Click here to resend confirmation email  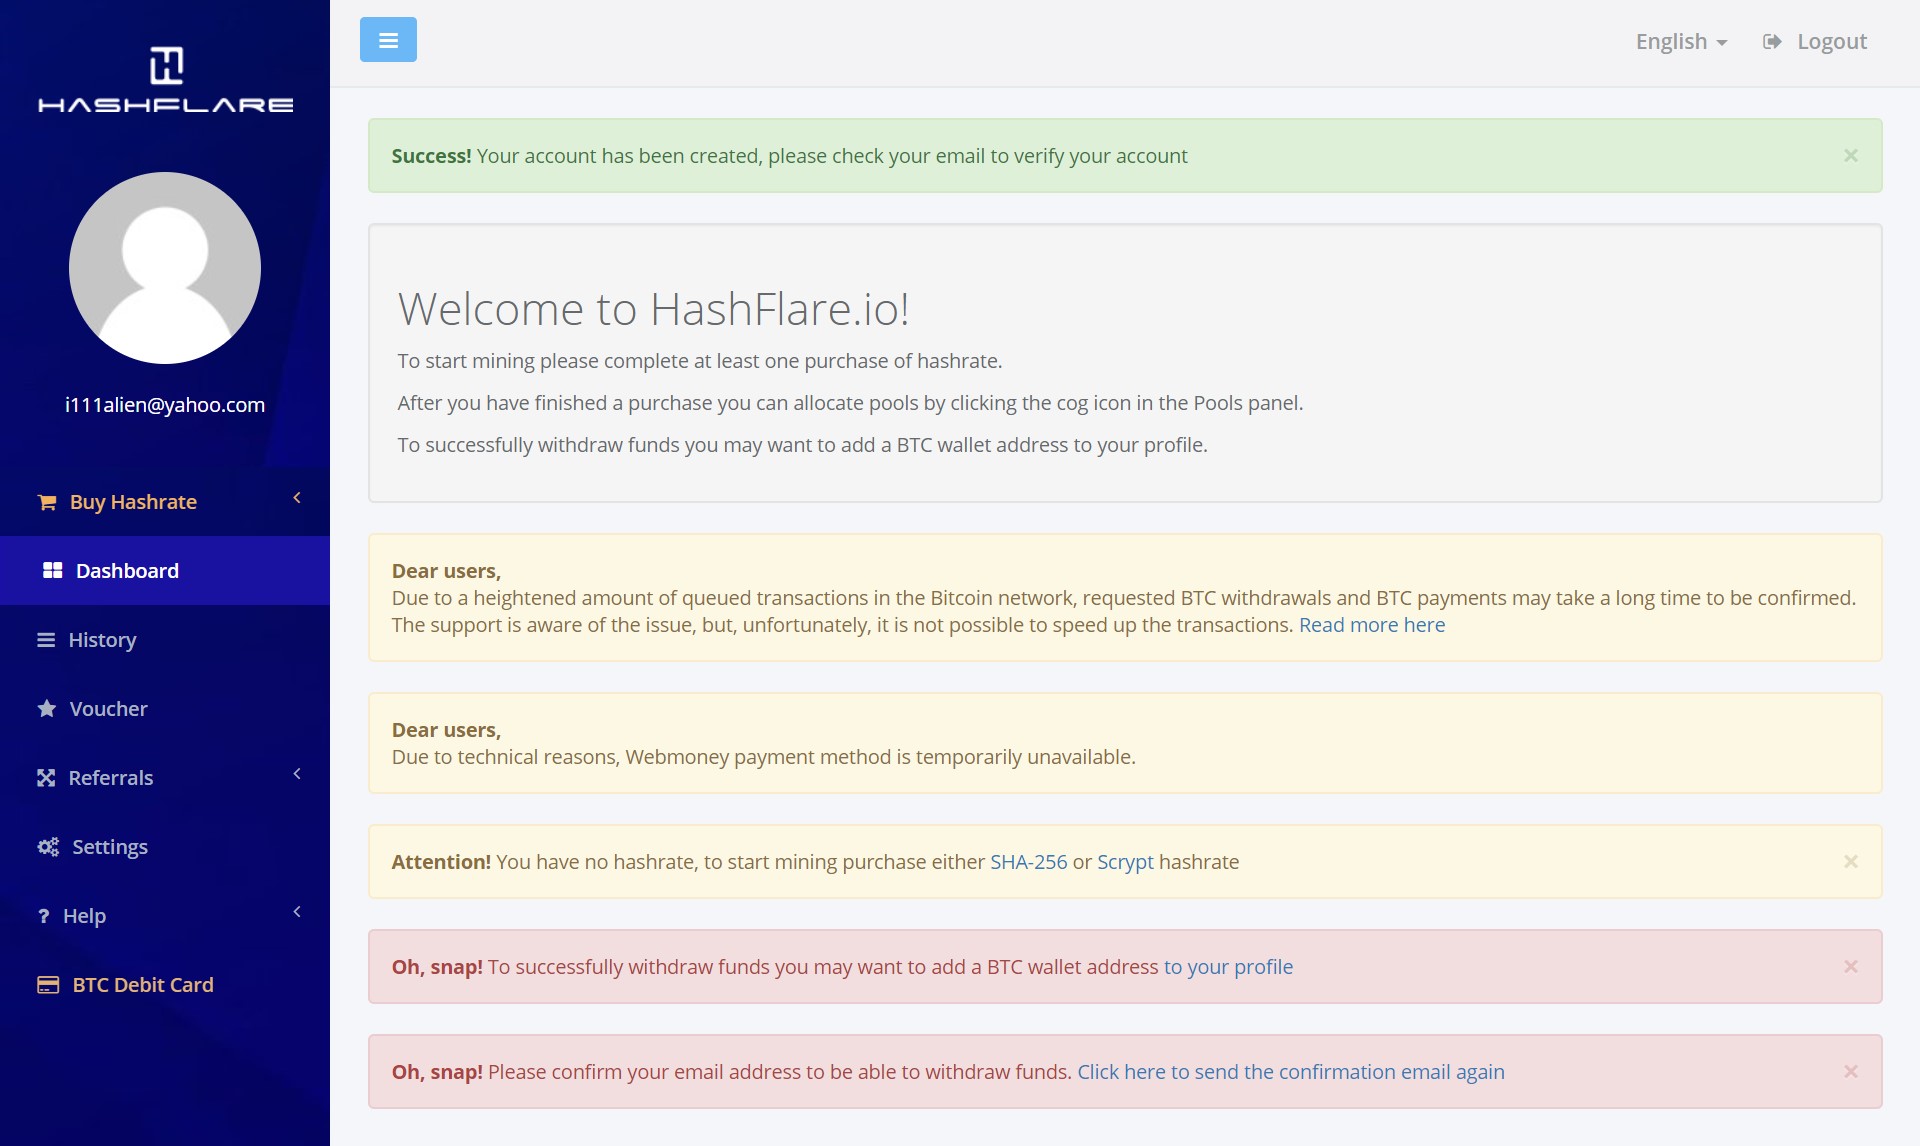1291,1071
